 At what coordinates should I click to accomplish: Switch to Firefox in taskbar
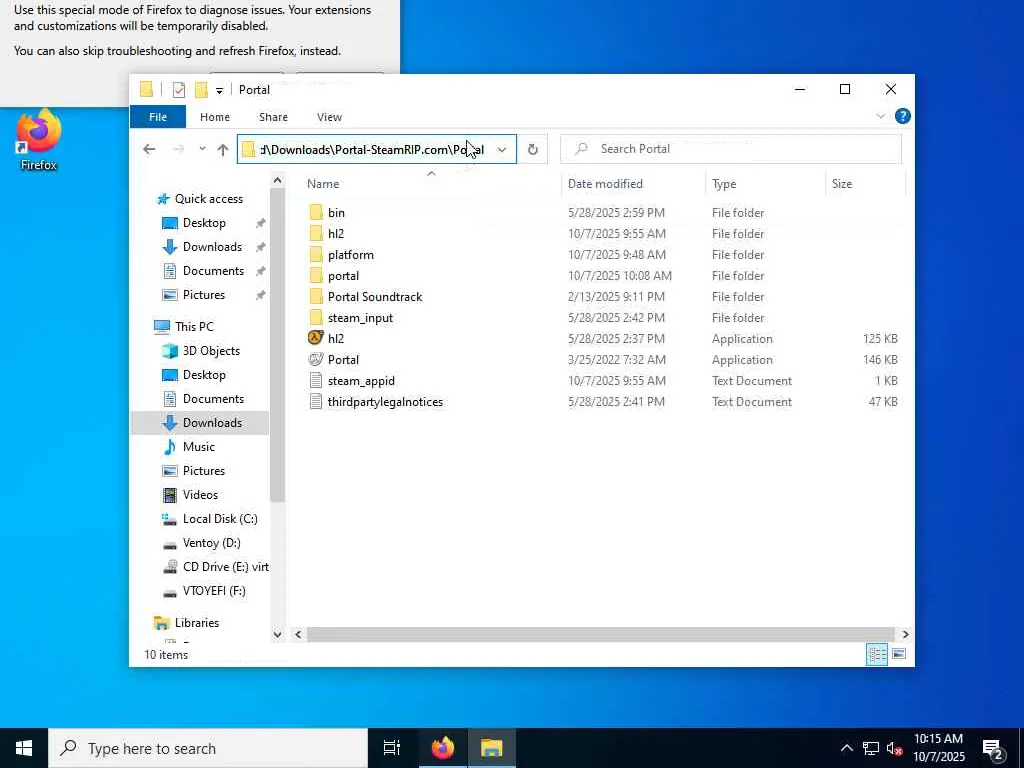click(443, 748)
